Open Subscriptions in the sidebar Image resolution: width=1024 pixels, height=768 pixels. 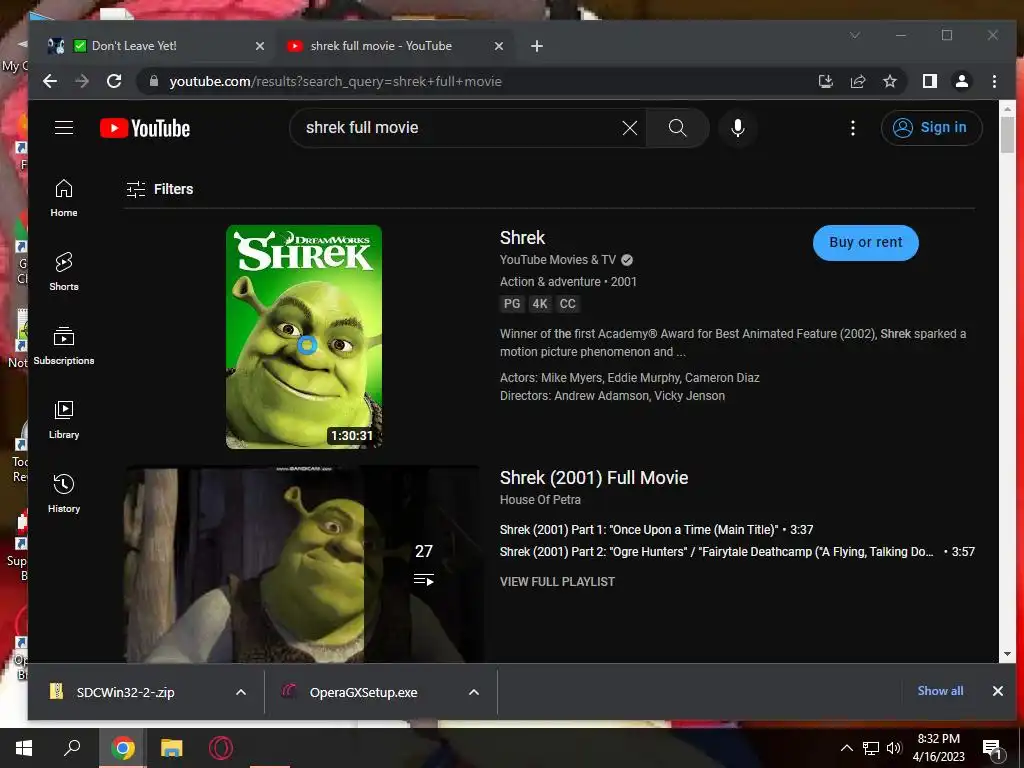click(x=63, y=345)
